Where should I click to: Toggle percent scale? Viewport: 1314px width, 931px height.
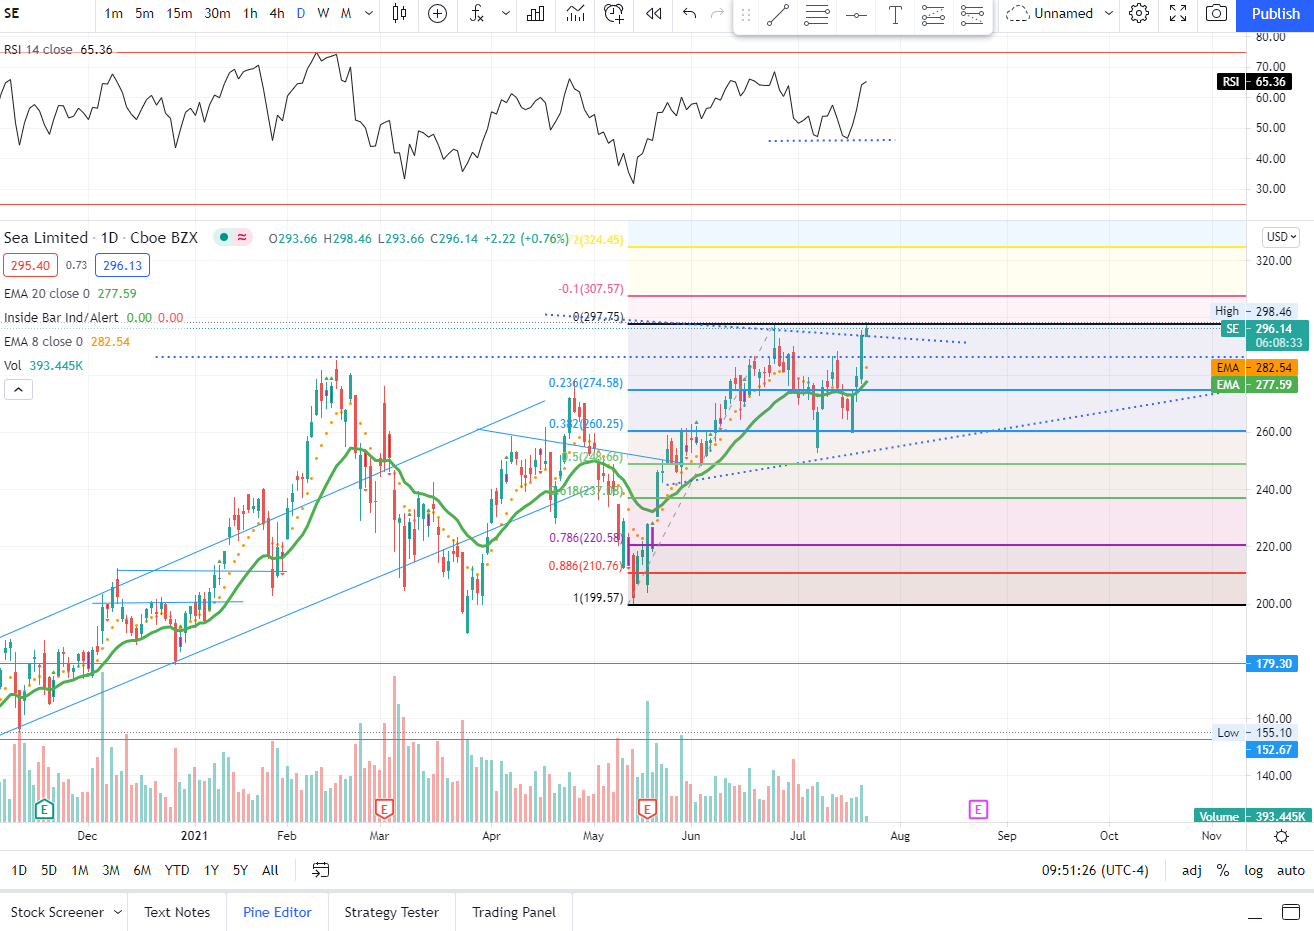[1223, 870]
